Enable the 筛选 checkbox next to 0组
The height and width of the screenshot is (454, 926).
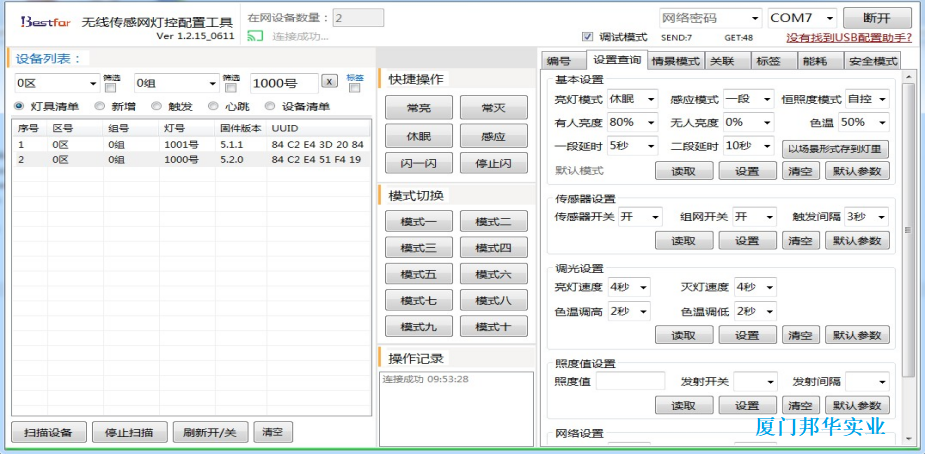point(231,88)
